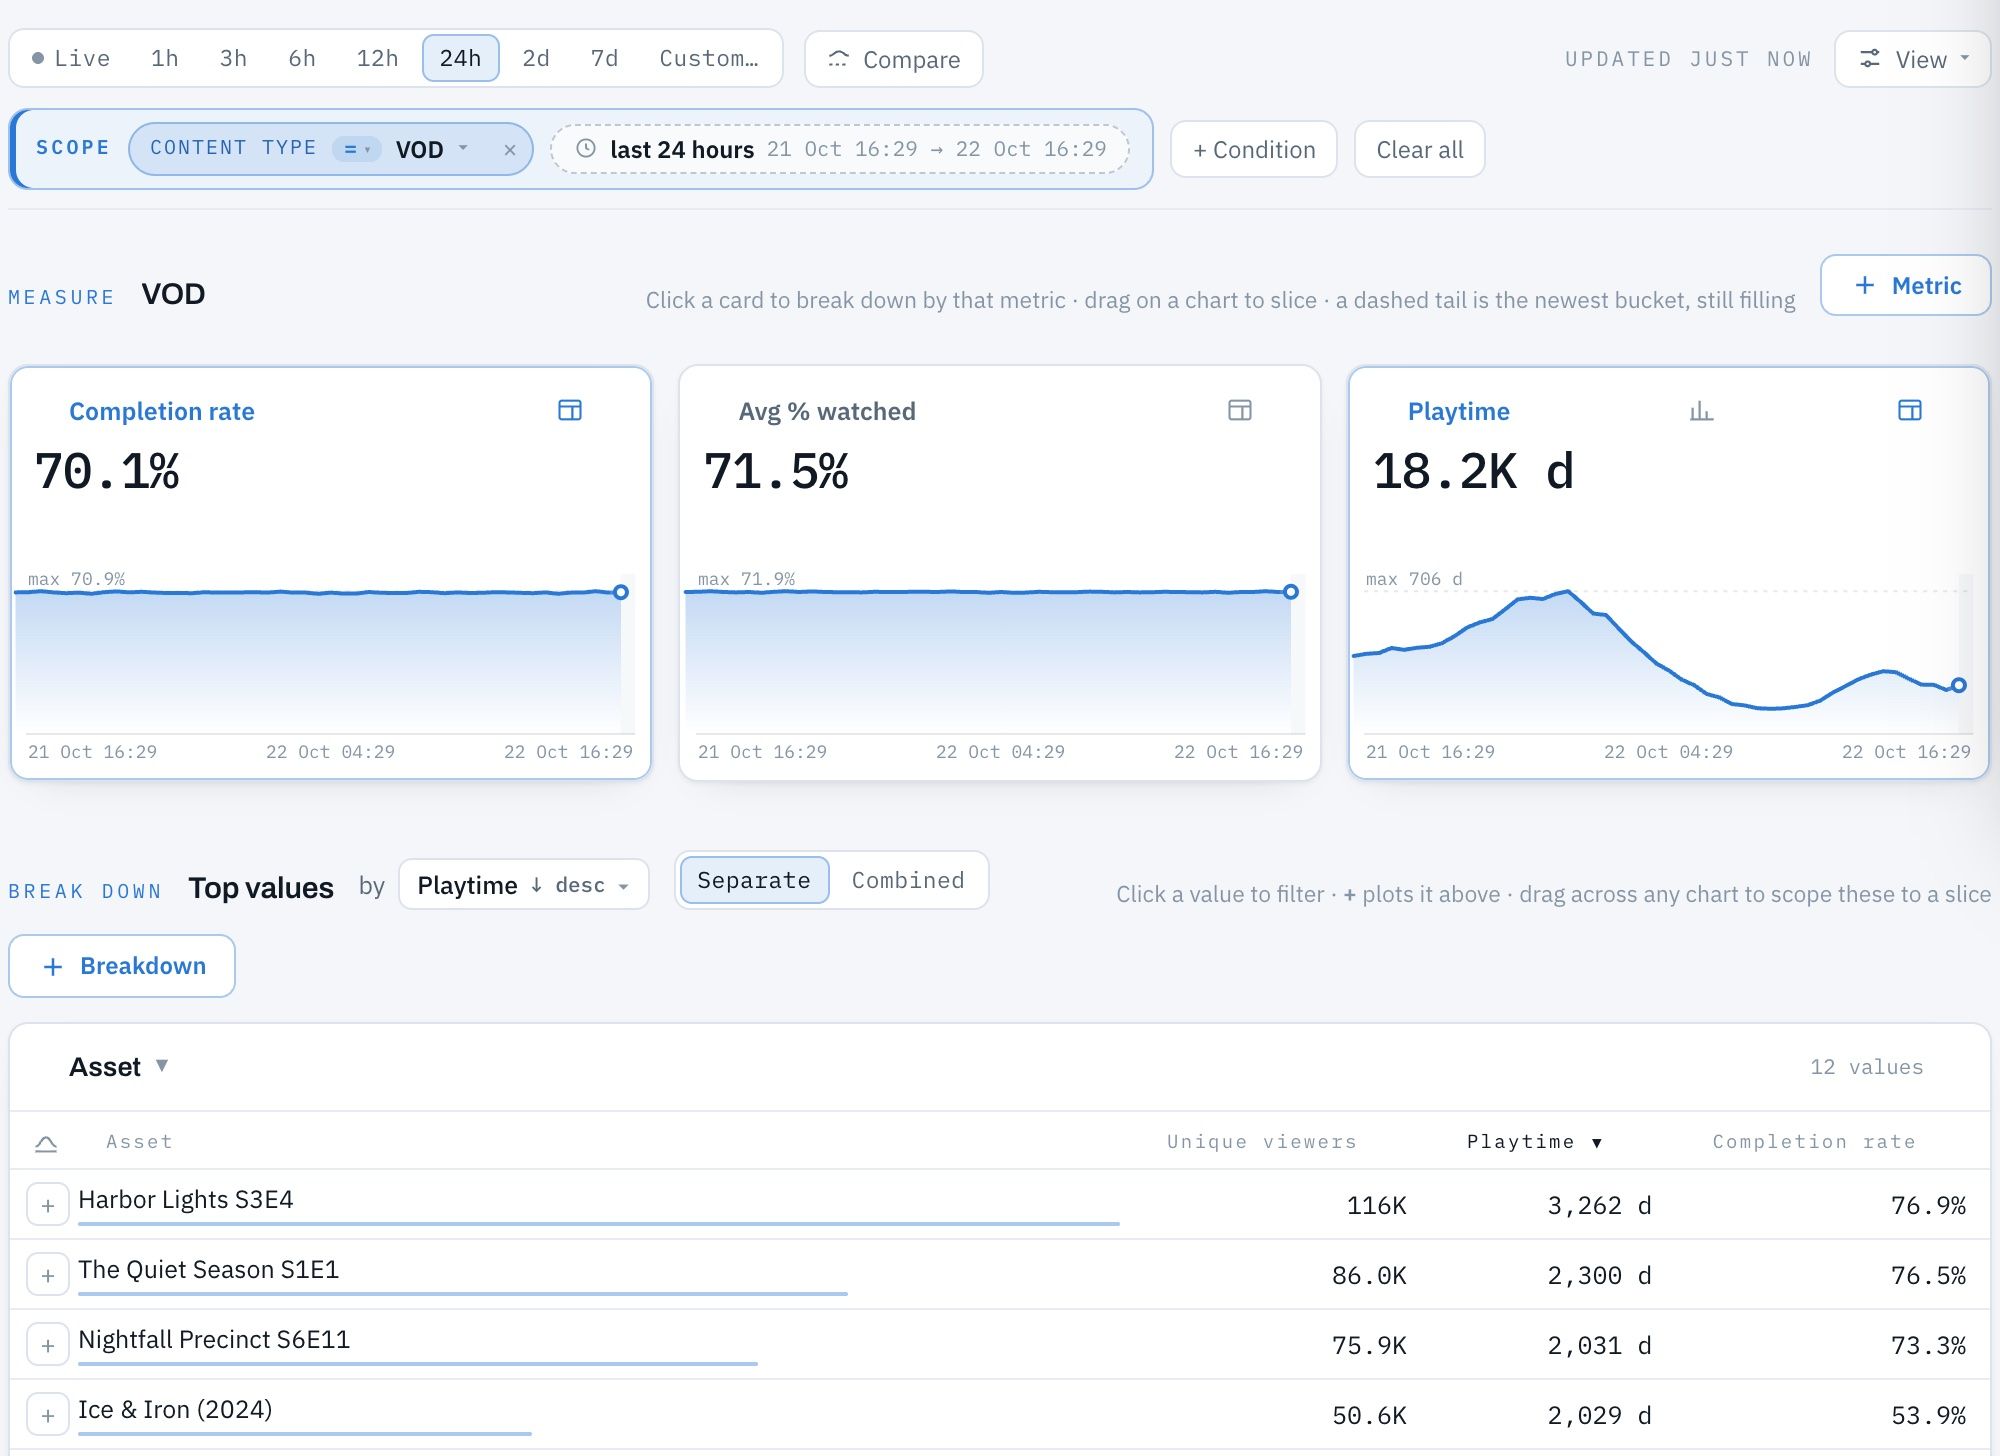This screenshot has width=2000, height=1456.
Task: Choose a Custom time range
Action: (x=709, y=58)
